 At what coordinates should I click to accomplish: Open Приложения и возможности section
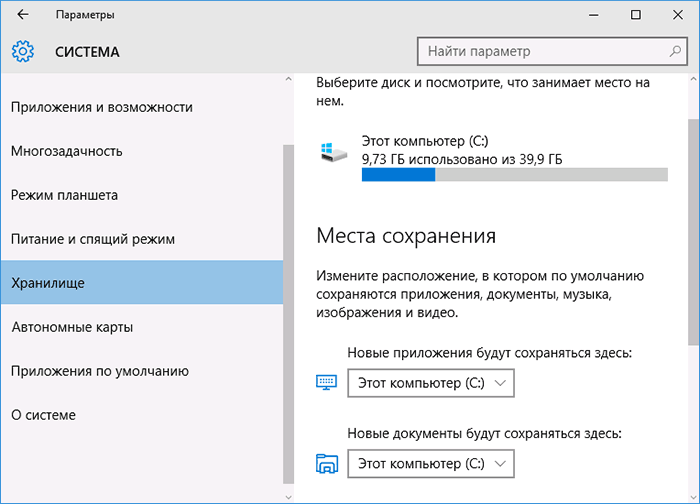pos(102,107)
